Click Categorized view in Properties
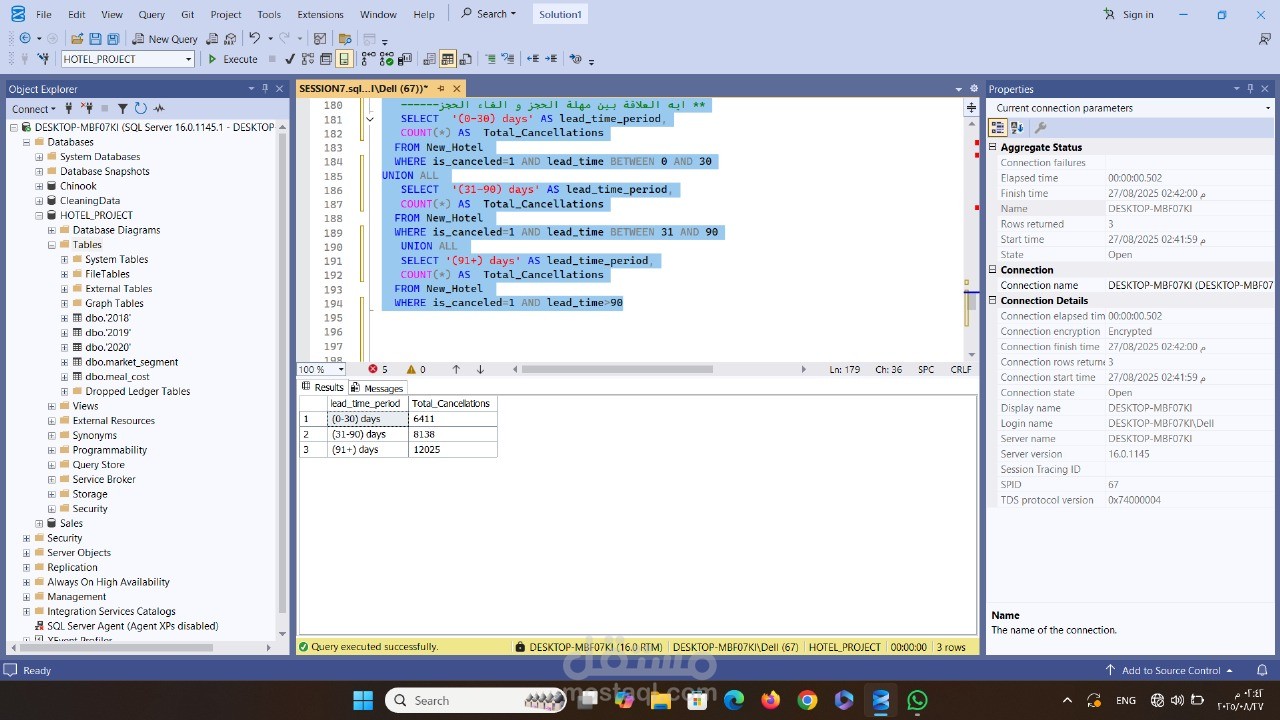 [997, 127]
